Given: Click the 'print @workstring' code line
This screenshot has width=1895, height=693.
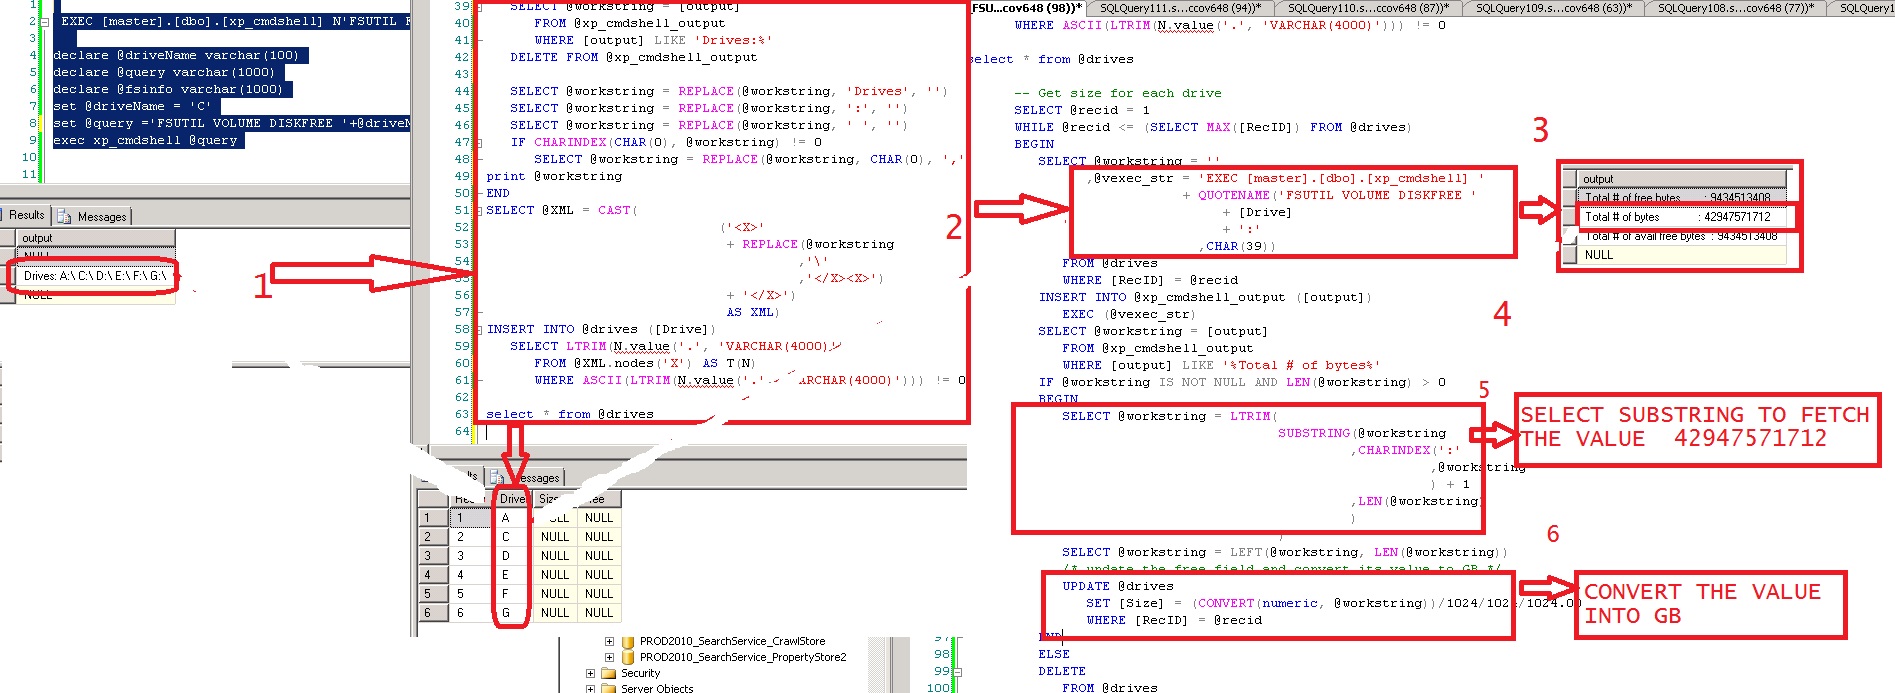Looking at the screenshot, I should [554, 176].
